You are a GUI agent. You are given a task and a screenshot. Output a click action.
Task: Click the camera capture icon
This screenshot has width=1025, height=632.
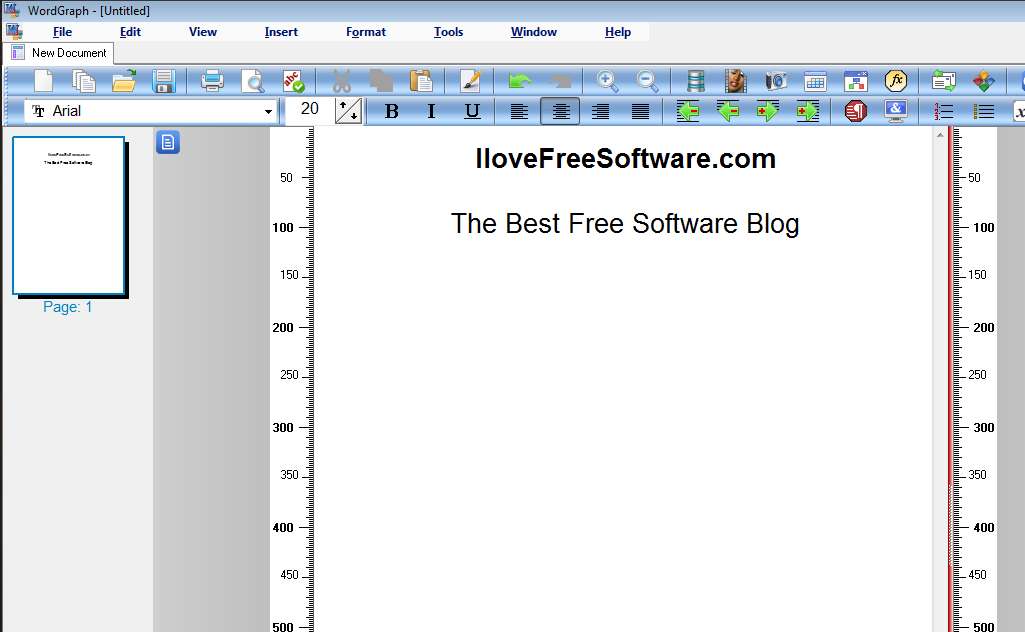point(775,81)
